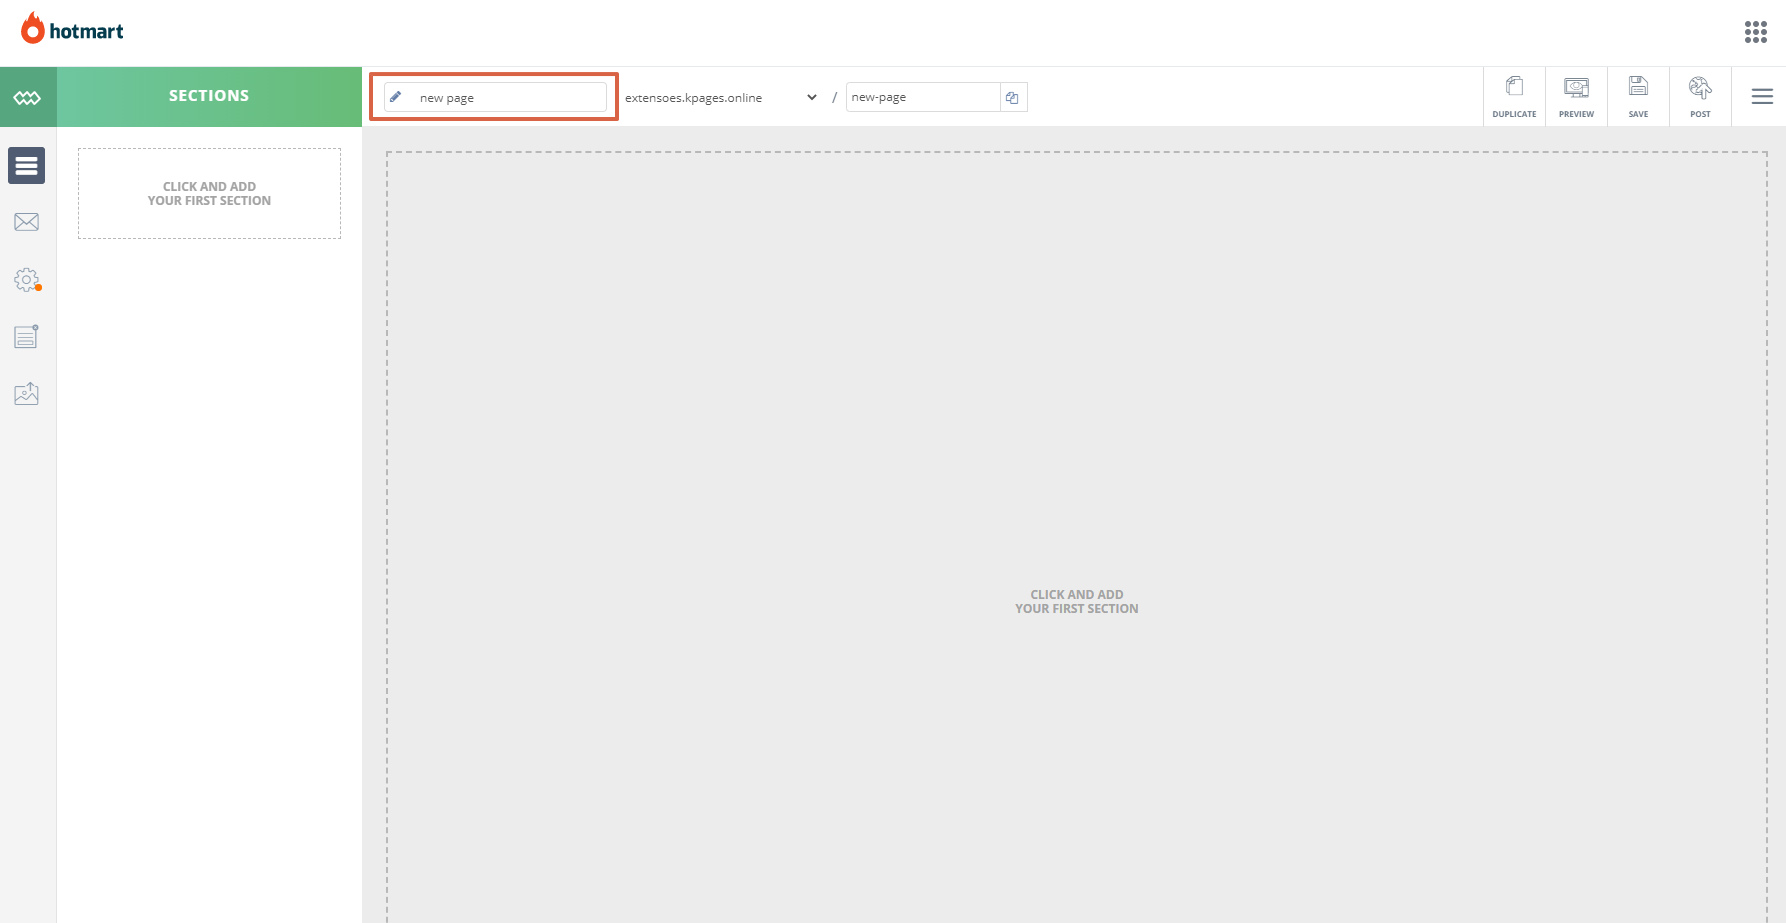The width and height of the screenshot is (1786, 923).
Task: Open page settings gear icon
Action: coord(27,280)
